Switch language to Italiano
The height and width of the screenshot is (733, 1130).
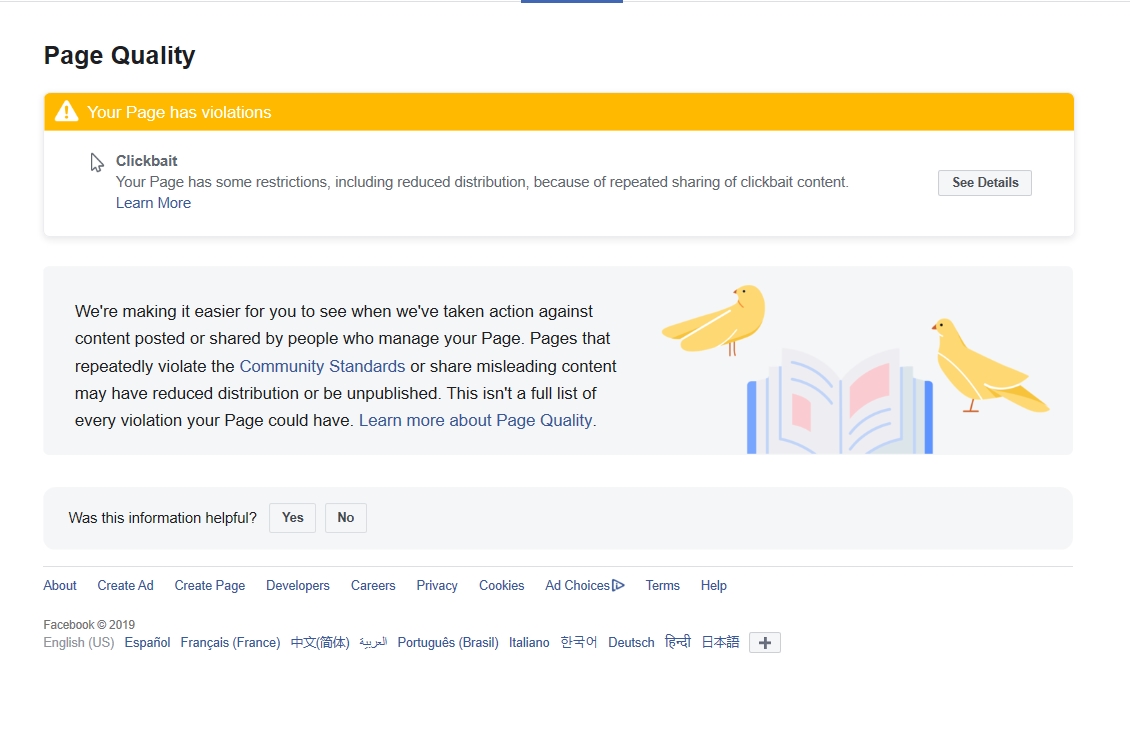(x=529, y=642)
